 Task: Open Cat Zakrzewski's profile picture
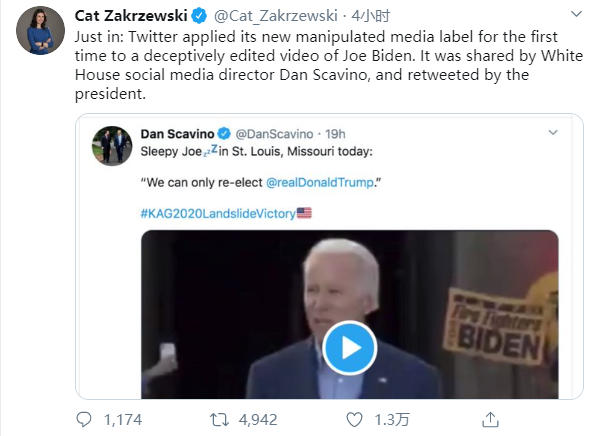pos(40,30)
